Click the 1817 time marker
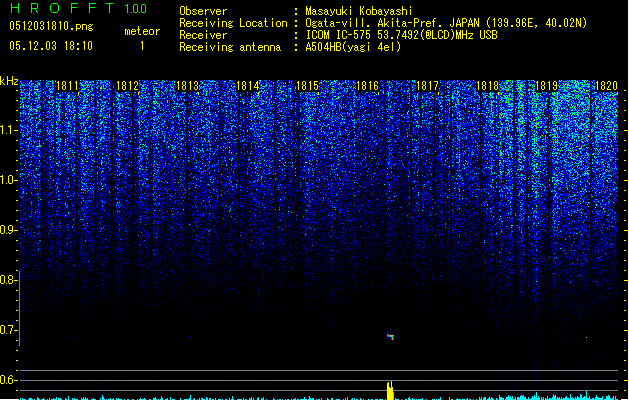The image size is (629, 400). pos(428,86)
